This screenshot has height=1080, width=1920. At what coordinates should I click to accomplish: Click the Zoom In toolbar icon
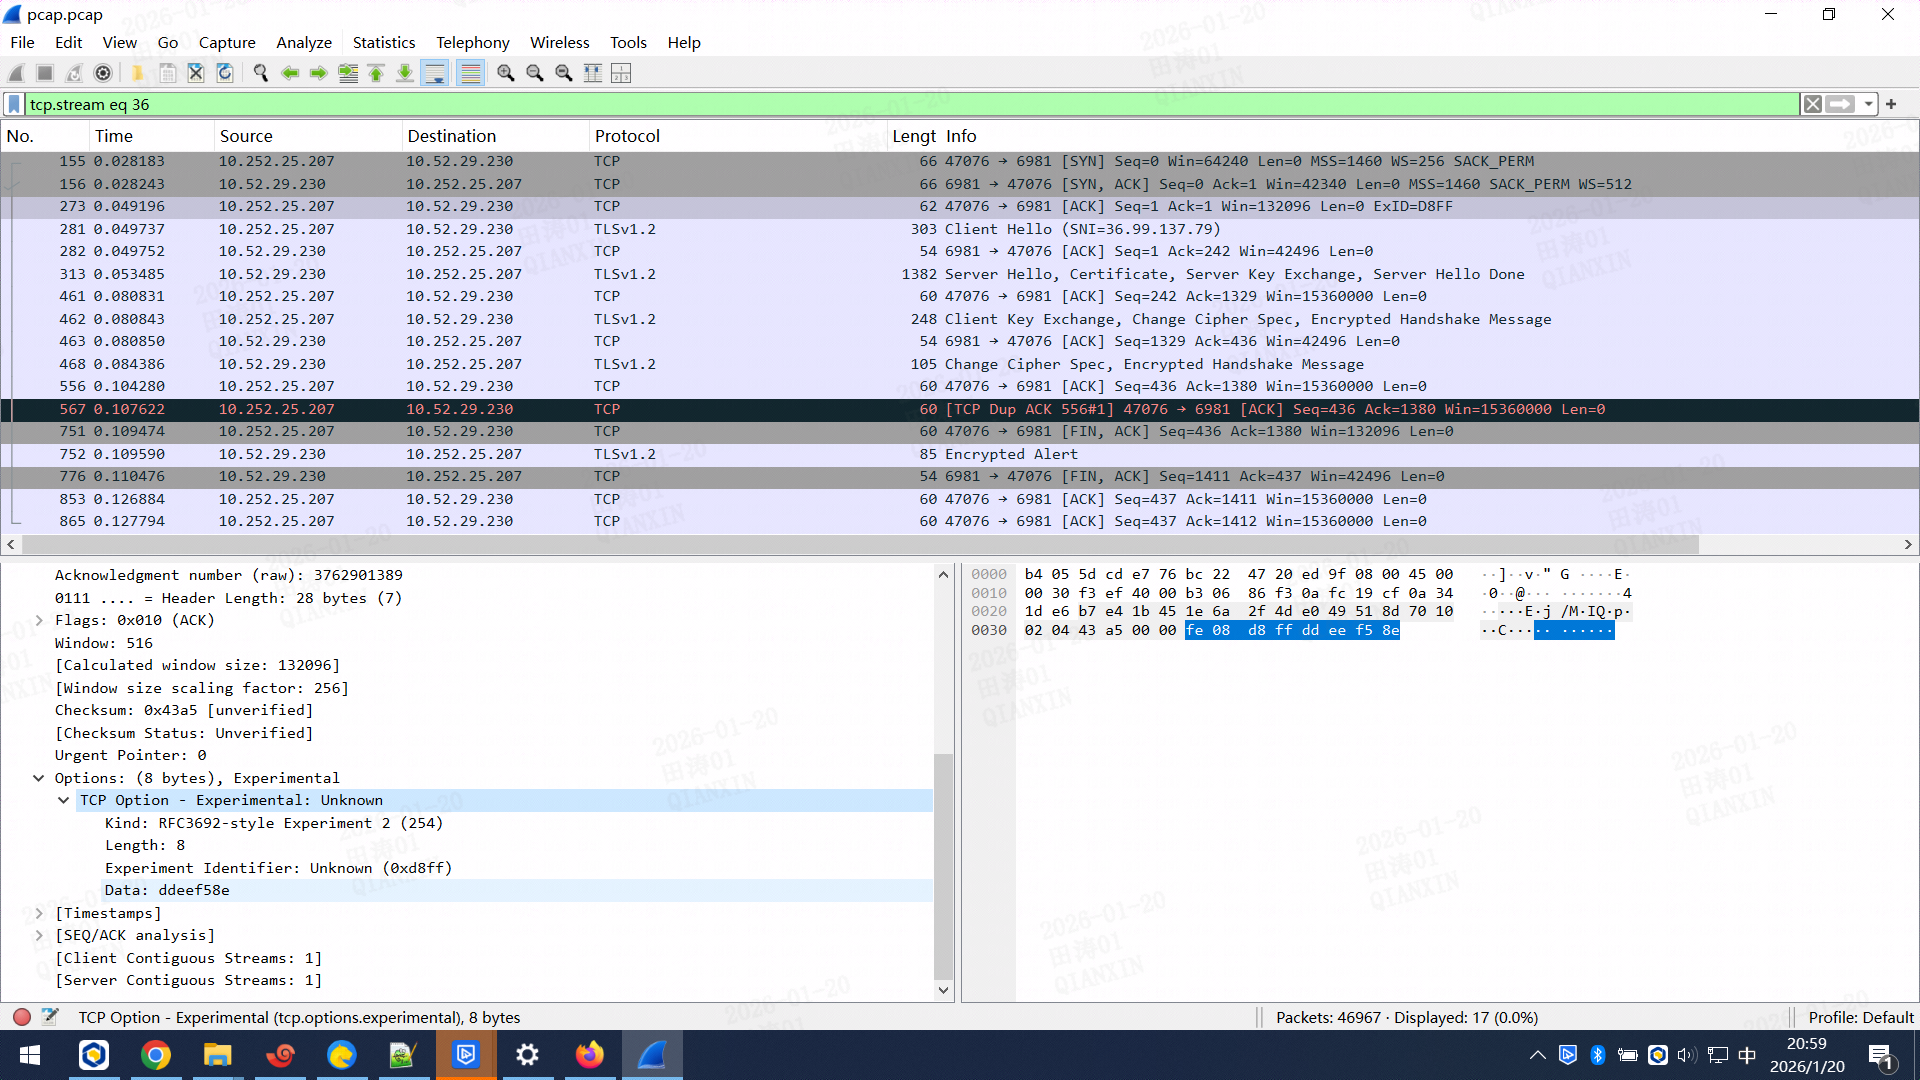(506, 73)
